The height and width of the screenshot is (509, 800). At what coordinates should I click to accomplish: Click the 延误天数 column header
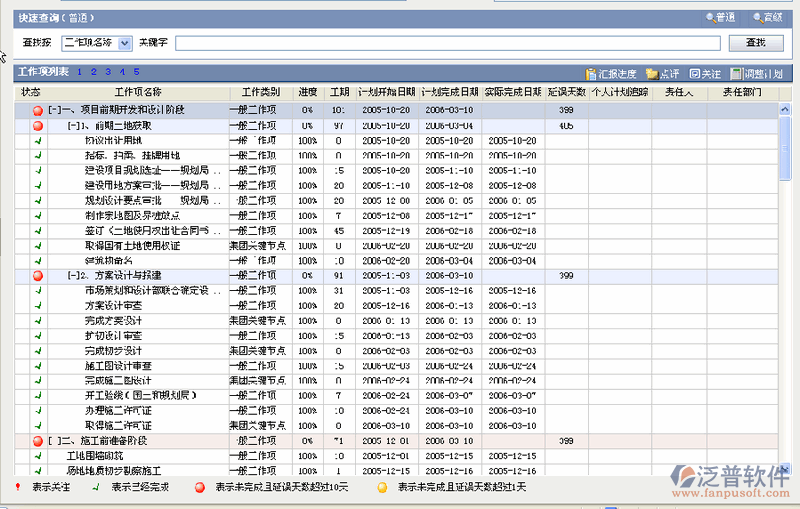click(x=566, y=92)
